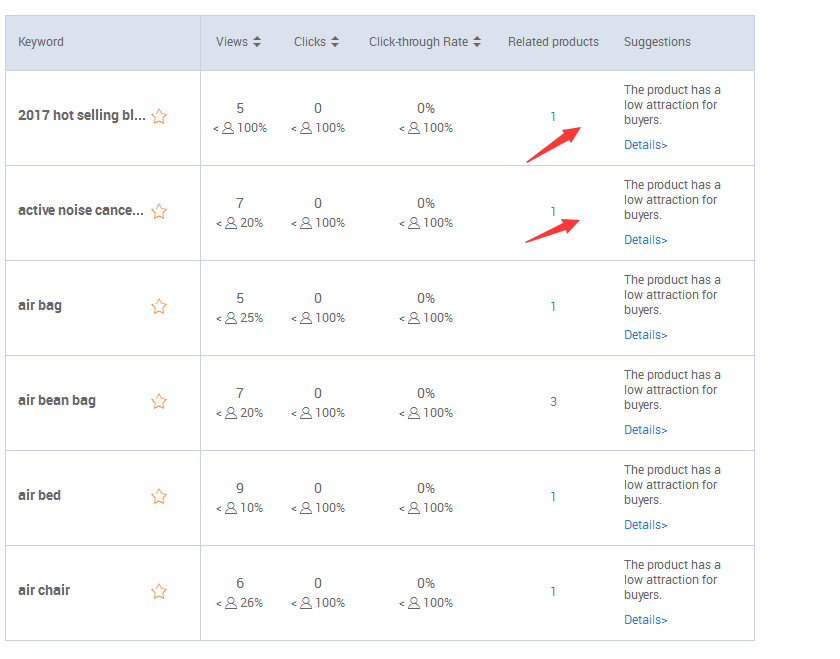Open the 'air chair' Details link
This screenshot has width=840, height=659.
[x=646, y=620]
